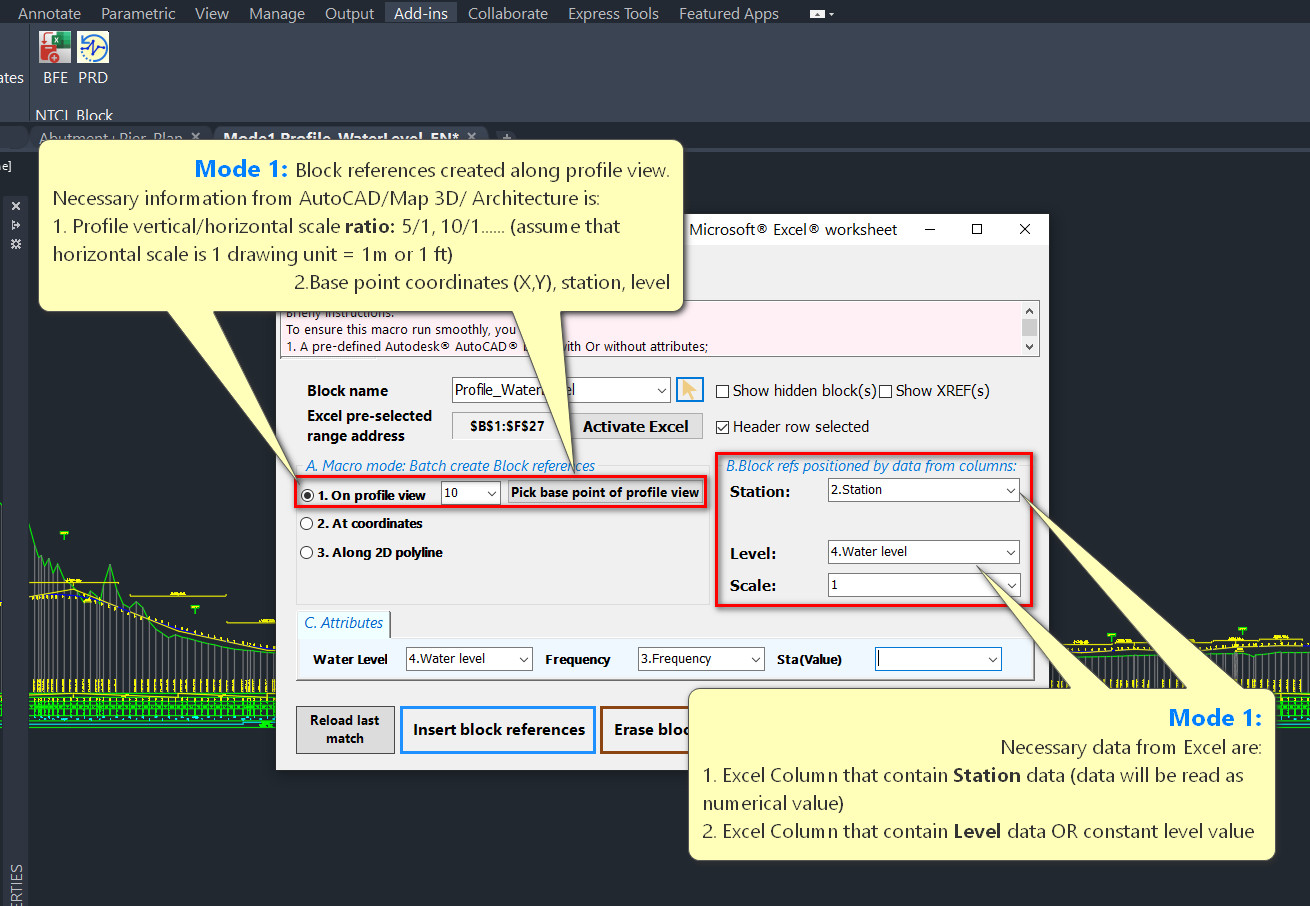Viewport: 1310px width, 906px height.
Task: Open the docked palette properties gear
Action: pos(16,244)
